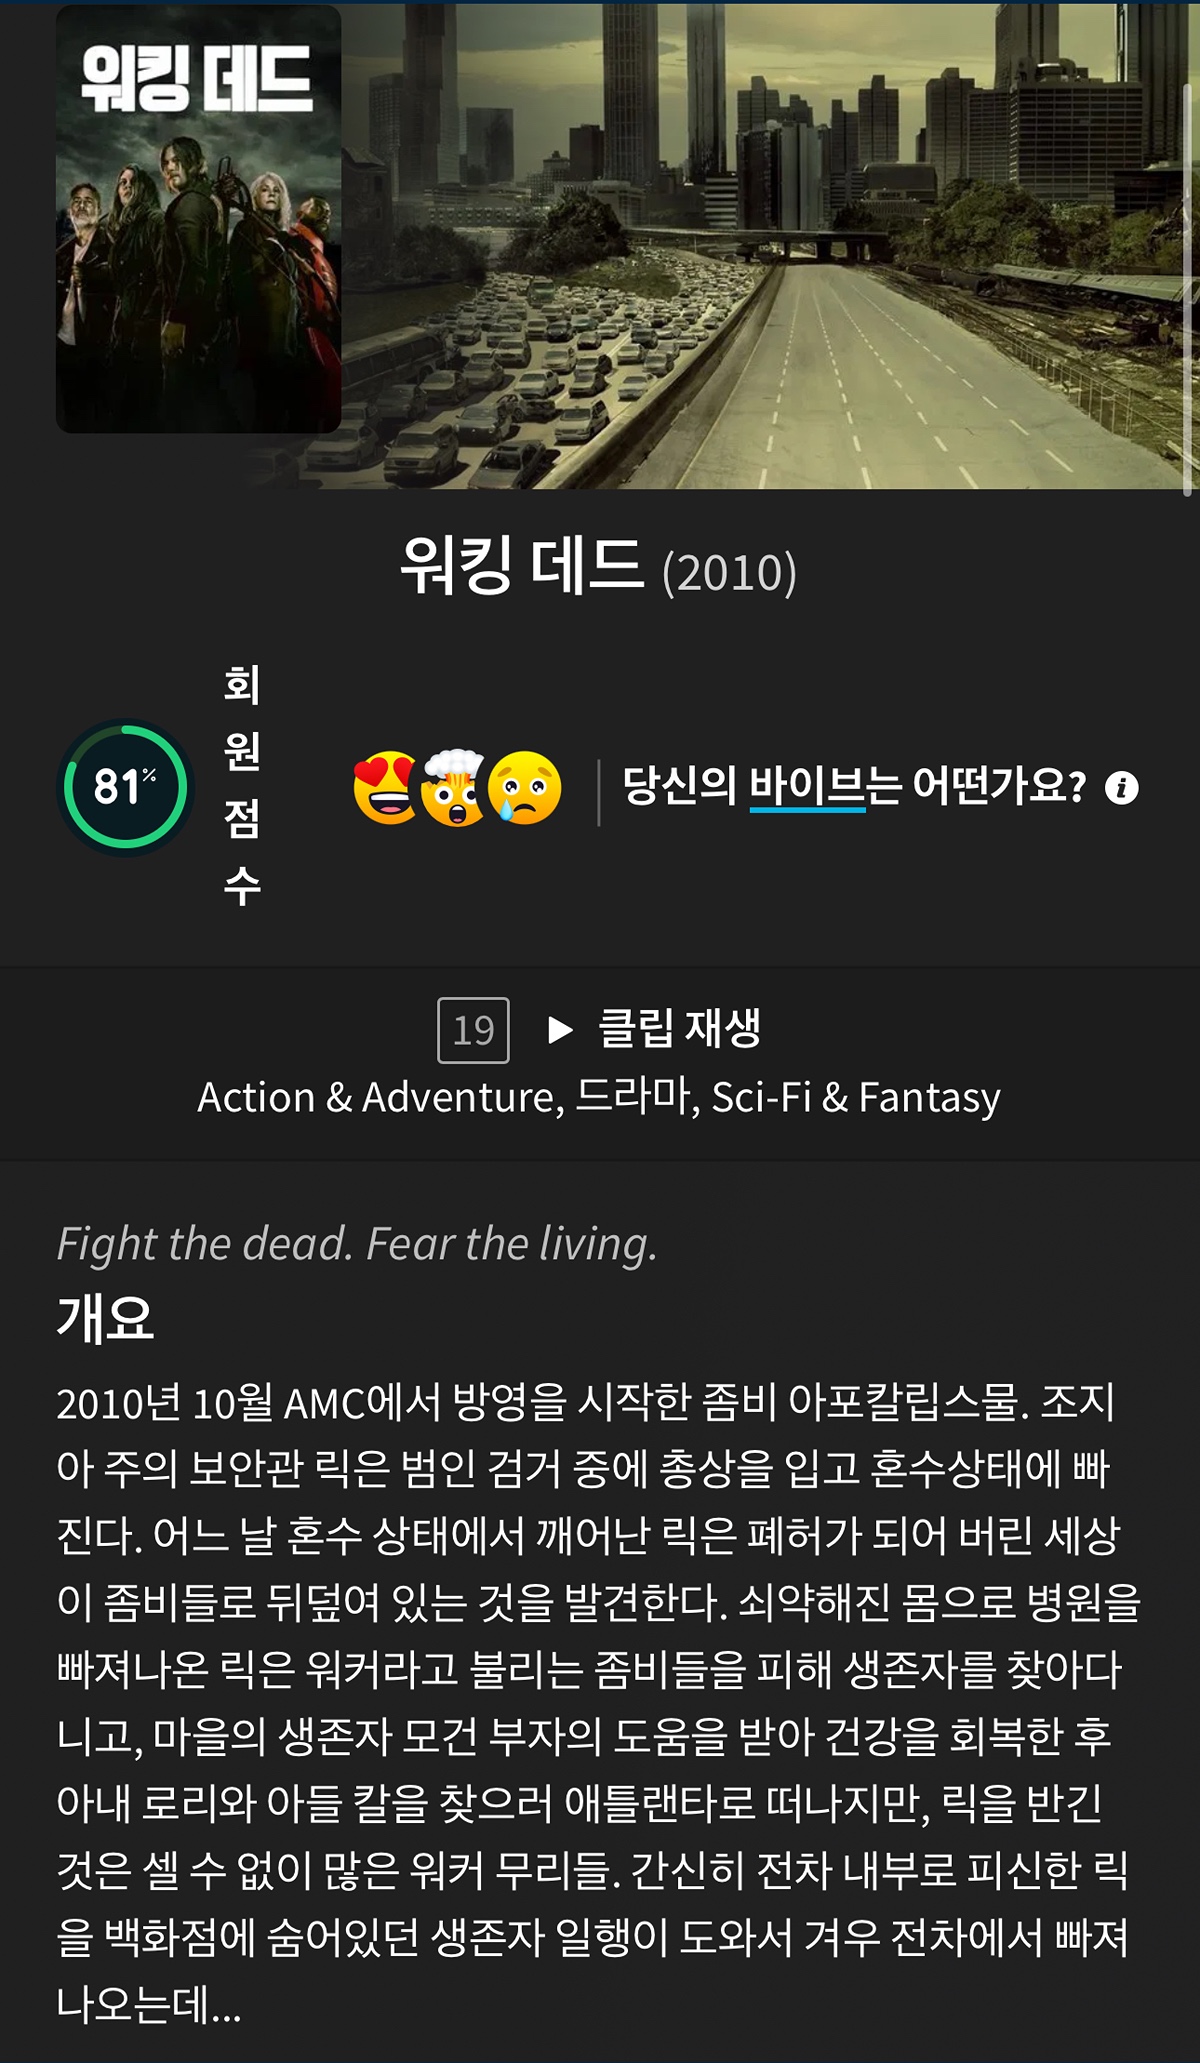Click the 당신의 바이브는 어떤가요? link
This screenshot has height=2063, width=1200.
(854, 786)
